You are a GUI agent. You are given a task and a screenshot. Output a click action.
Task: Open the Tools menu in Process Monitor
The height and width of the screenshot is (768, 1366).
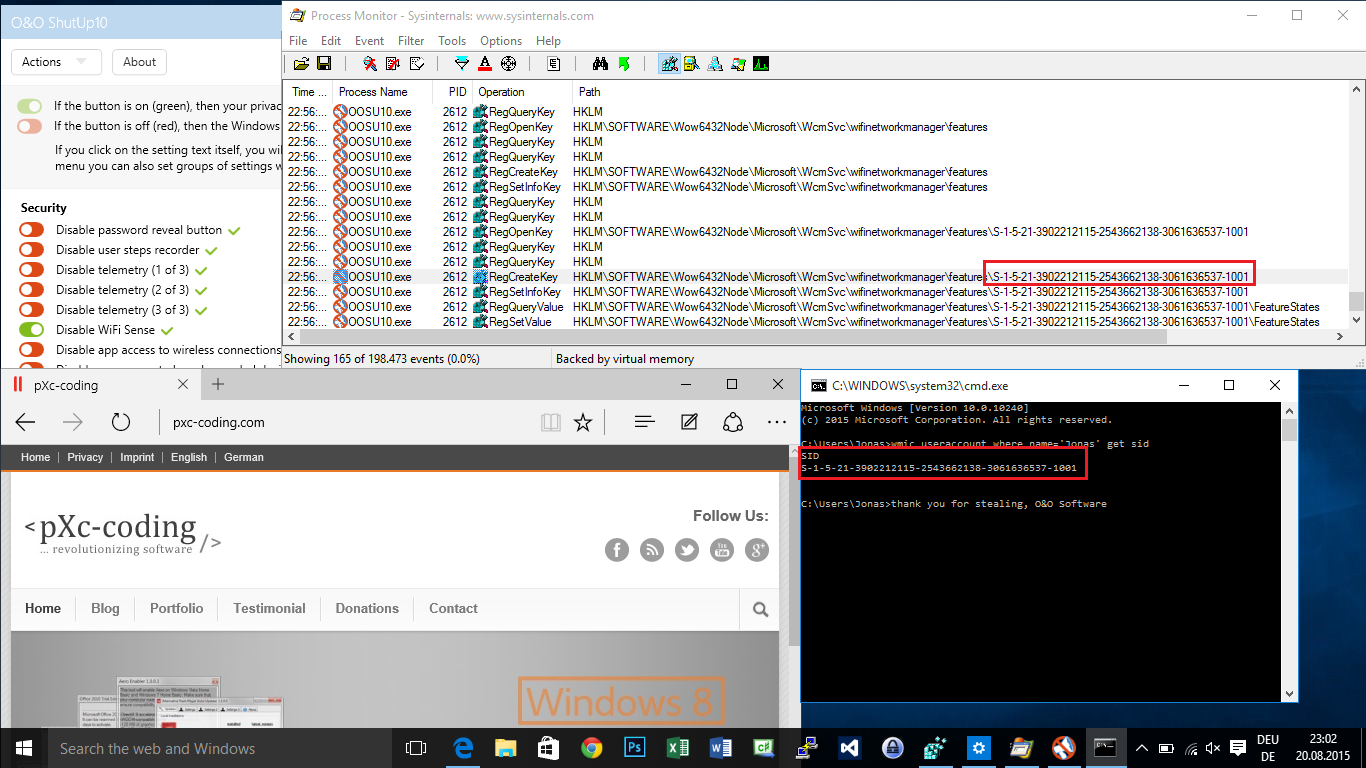tap(452, 41)
